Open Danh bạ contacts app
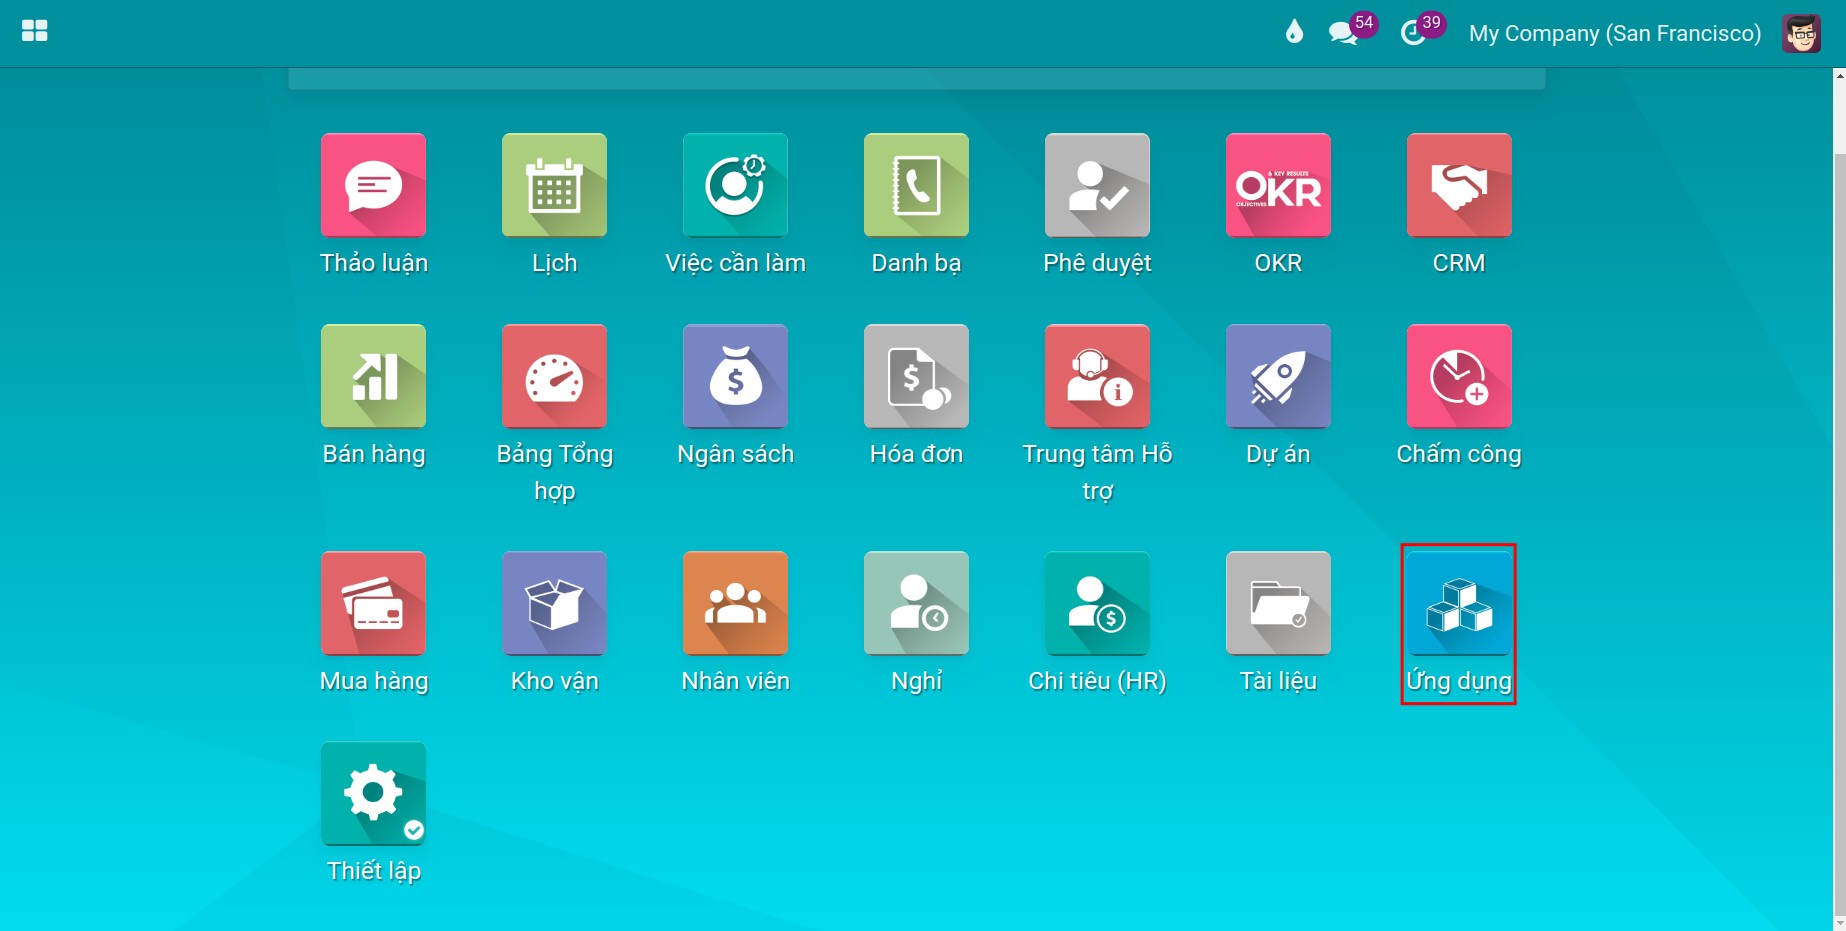Screen dimensions: 1846x931 [x=916, y=186]
